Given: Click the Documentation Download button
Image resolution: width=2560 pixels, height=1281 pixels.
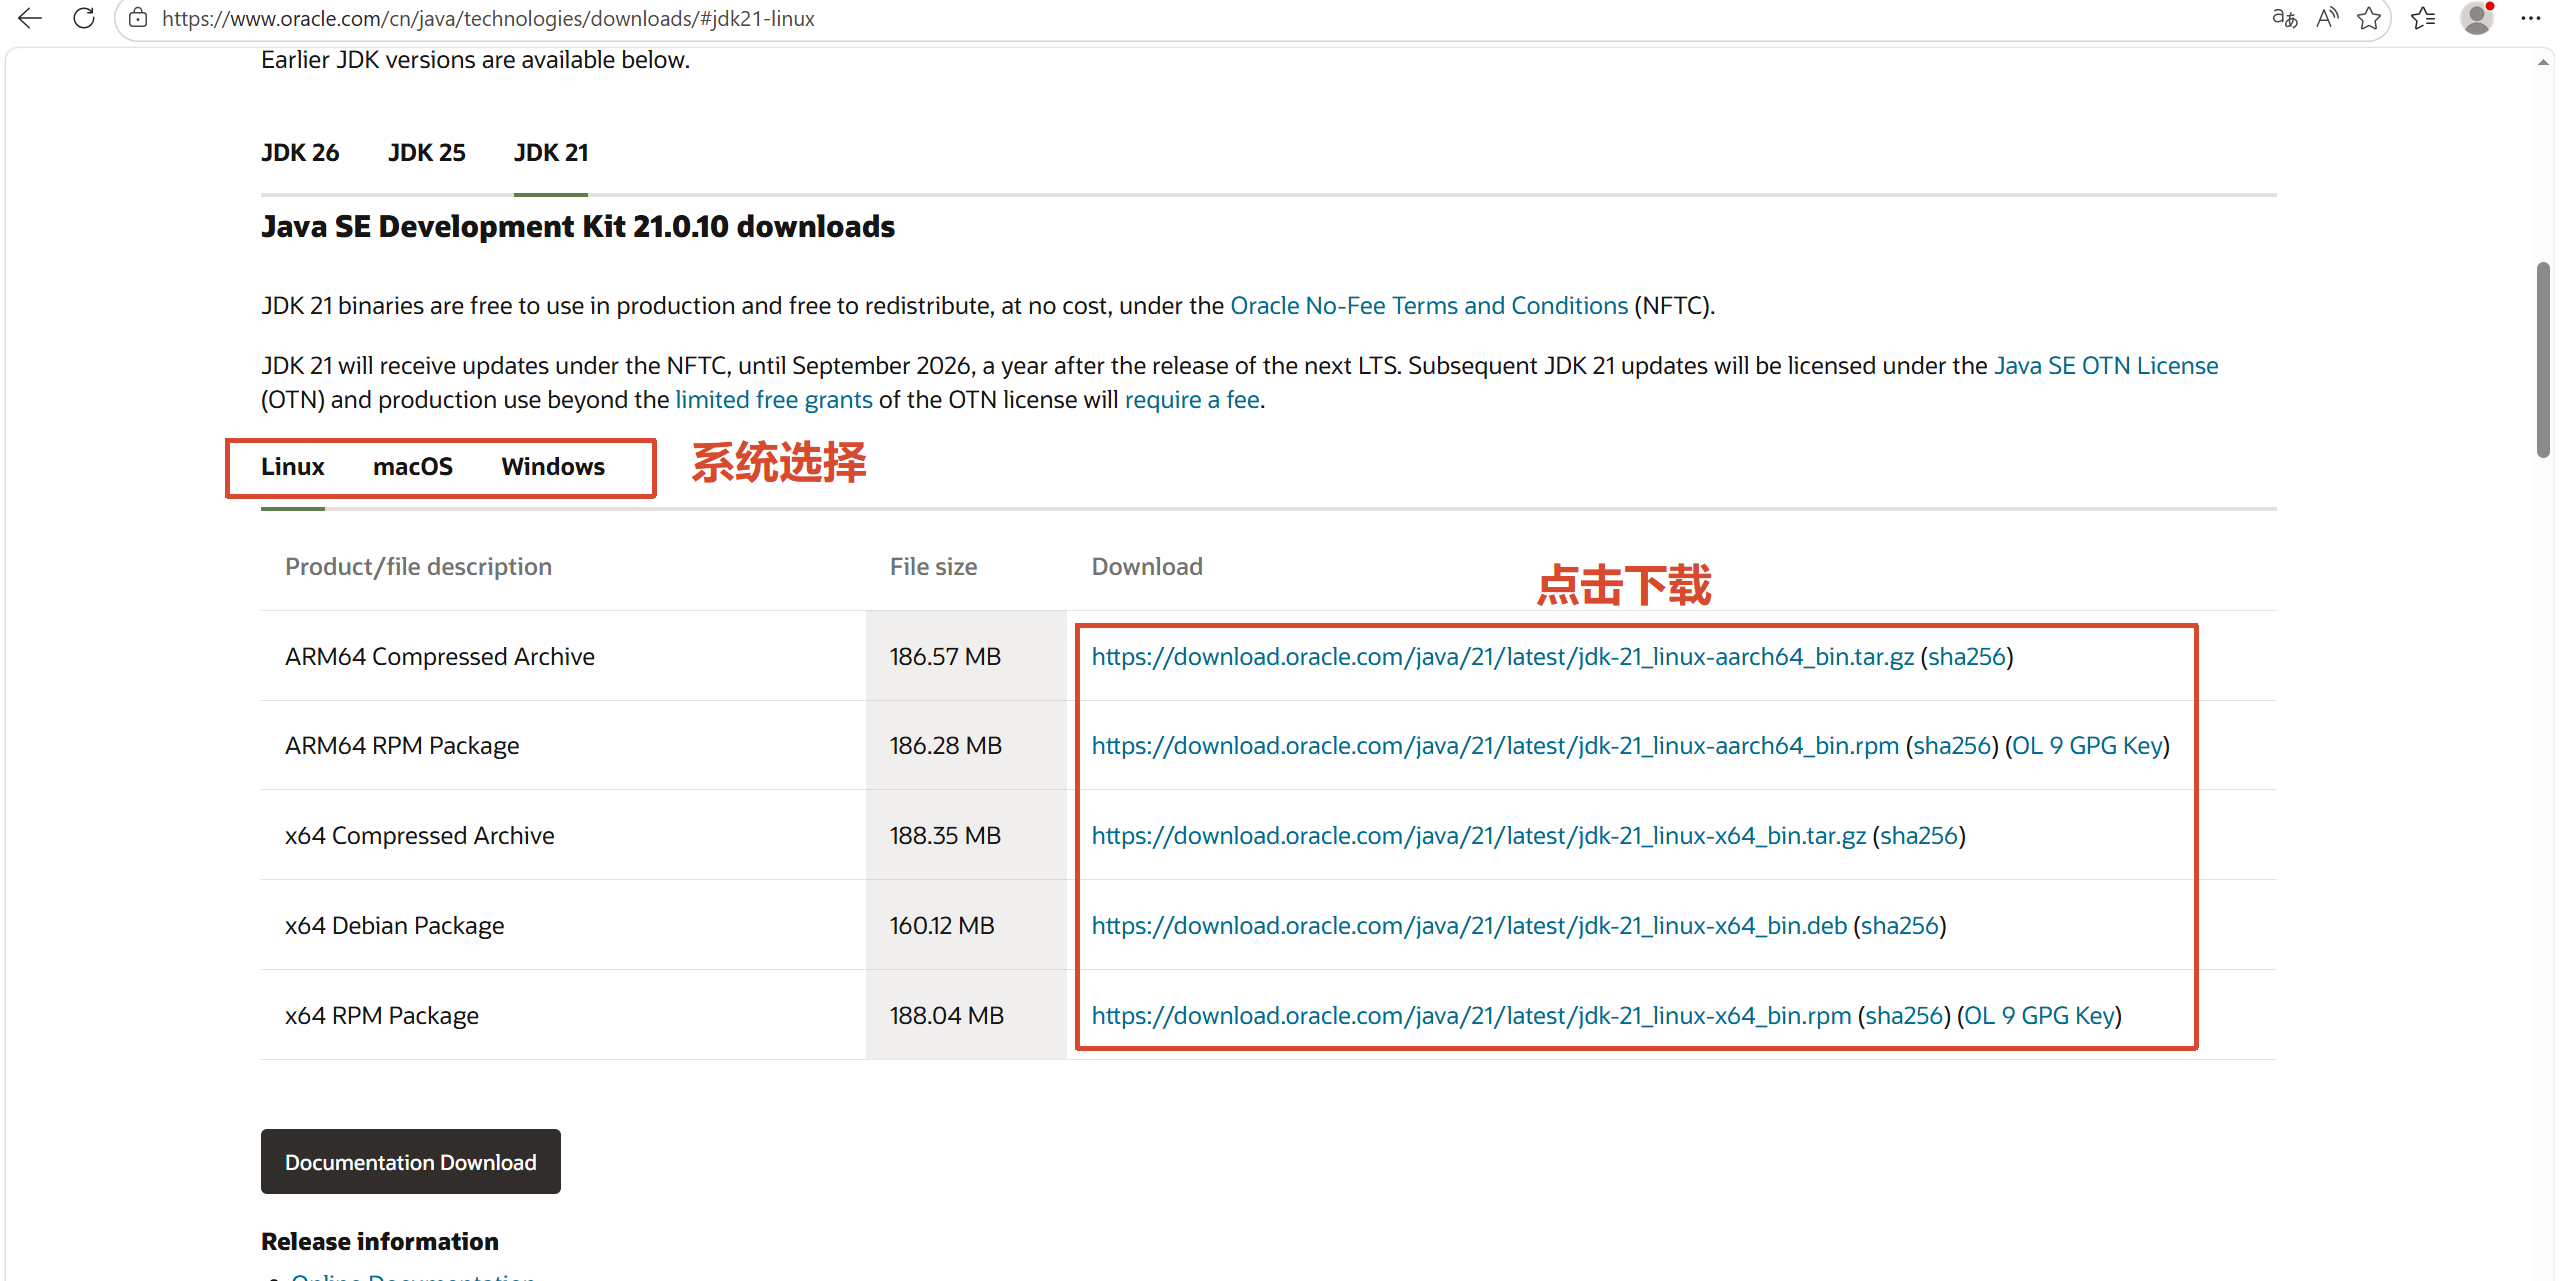Looking at the screenshot, I should tap(410, 1162).
